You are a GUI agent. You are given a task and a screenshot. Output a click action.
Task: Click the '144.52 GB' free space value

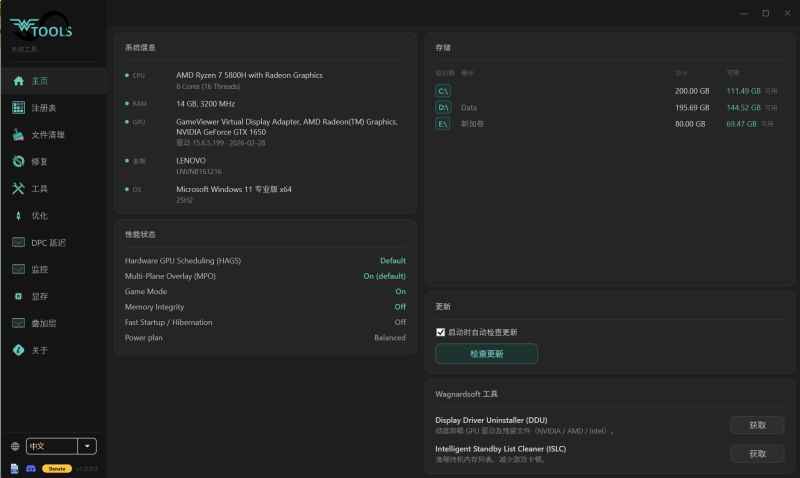(x=743, y=108)
